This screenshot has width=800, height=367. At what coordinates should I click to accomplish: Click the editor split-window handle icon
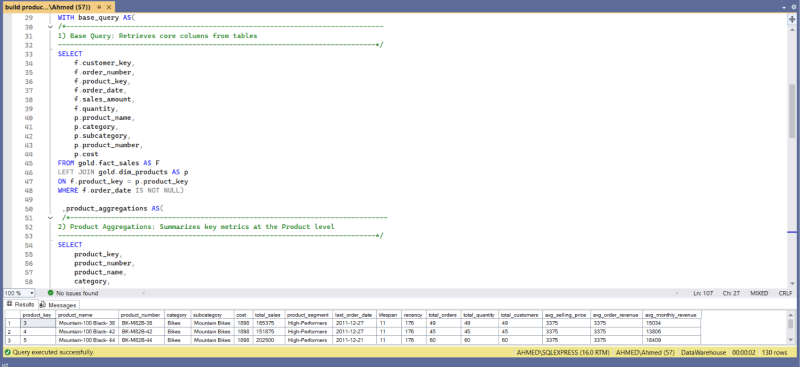click(792, 18)
